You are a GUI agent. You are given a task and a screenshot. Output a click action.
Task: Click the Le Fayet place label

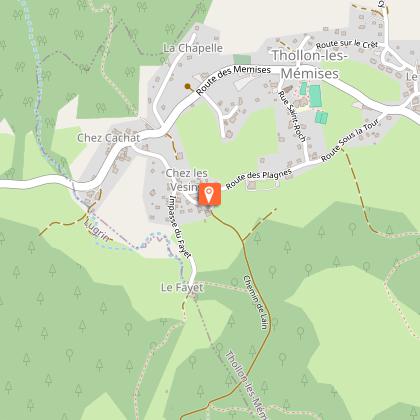tap(182, 287)
